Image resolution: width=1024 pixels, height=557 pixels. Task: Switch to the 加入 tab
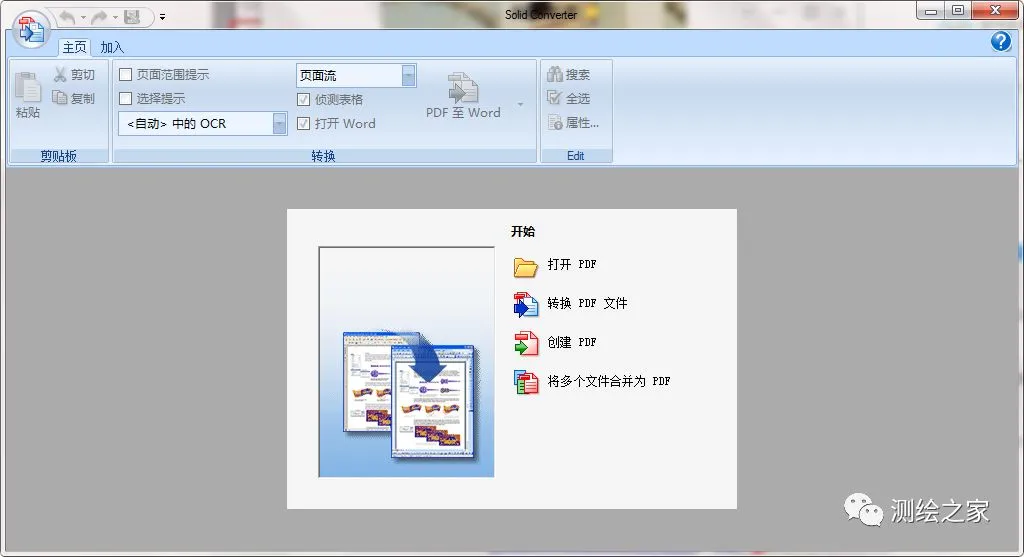click(112, 47)
